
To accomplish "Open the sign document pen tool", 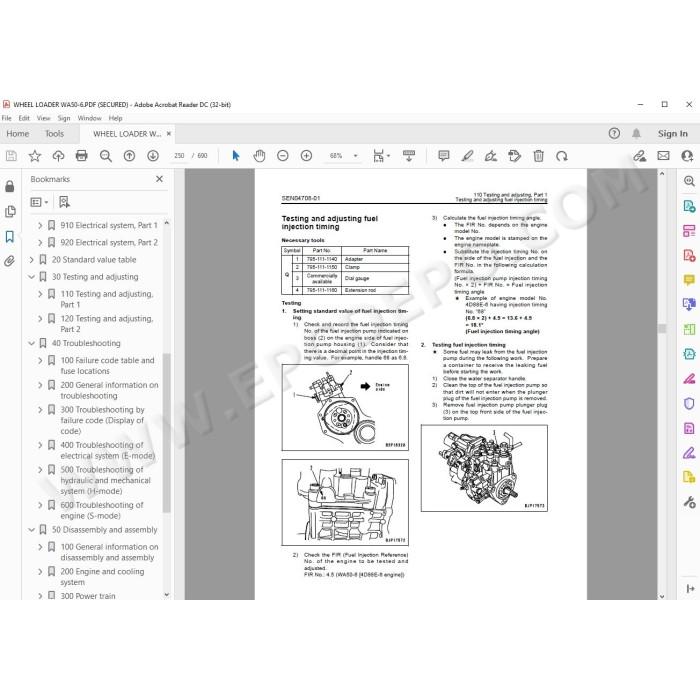I will point(491,156).
